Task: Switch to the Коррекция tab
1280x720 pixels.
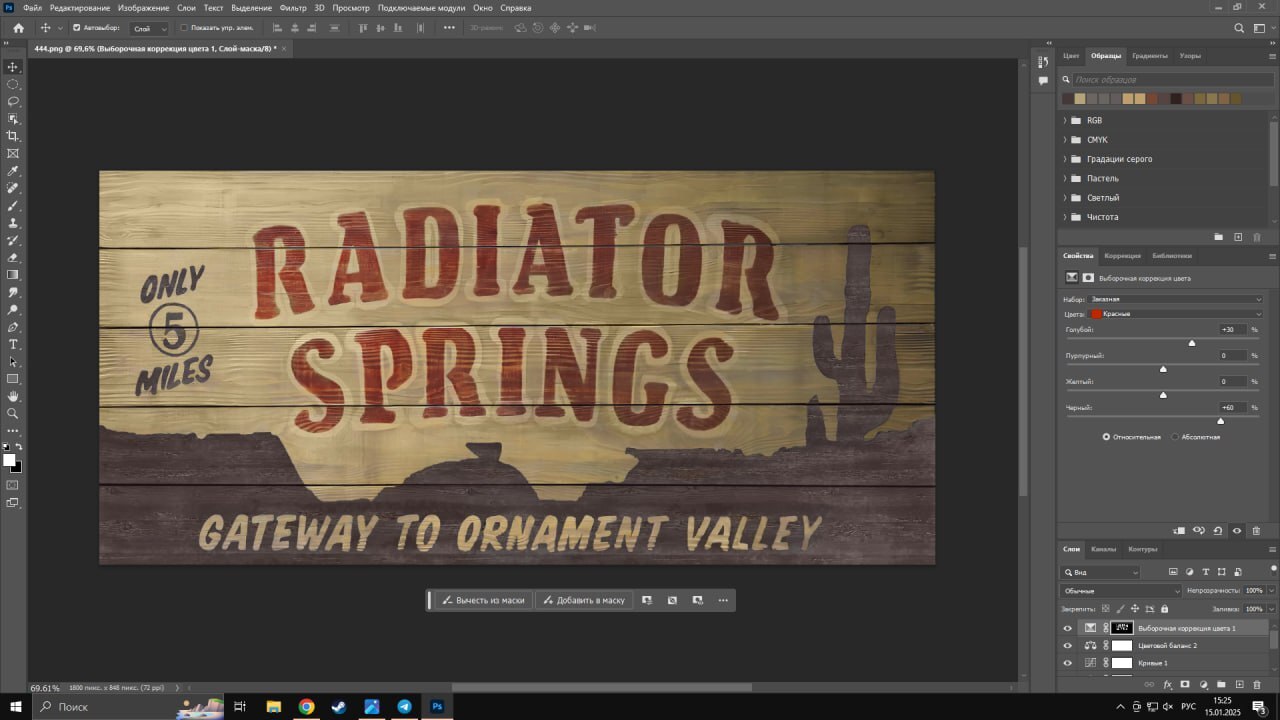Action: (x=1123, y=256)
